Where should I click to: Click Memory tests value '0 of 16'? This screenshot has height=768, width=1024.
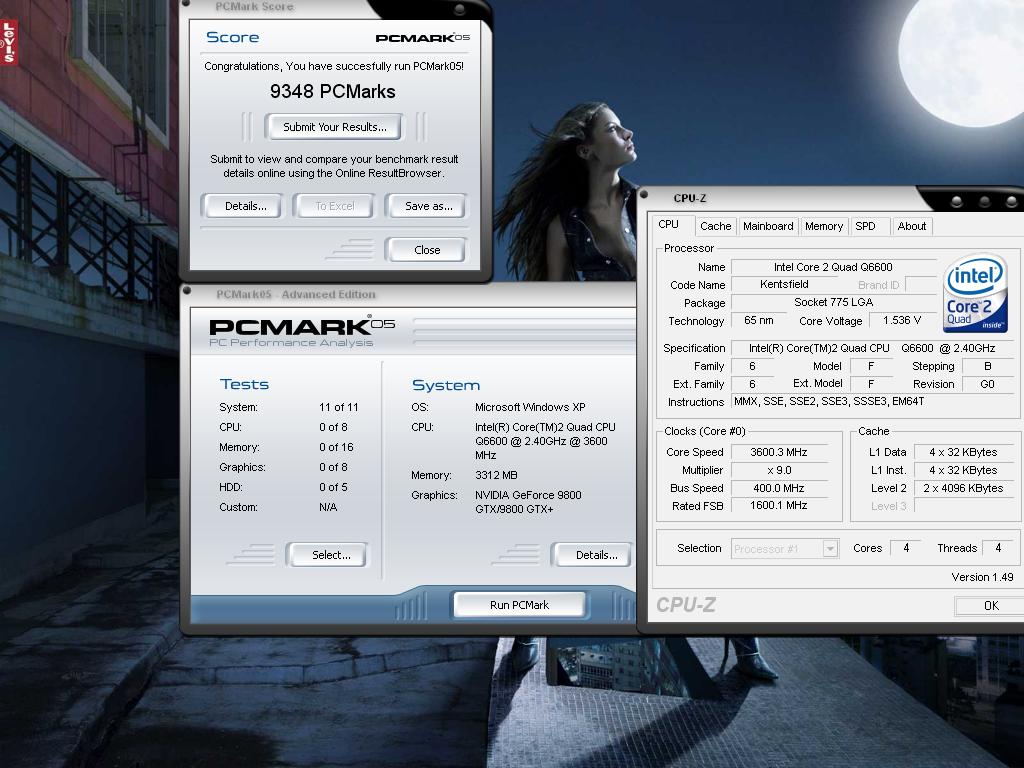tap(336, 447)
